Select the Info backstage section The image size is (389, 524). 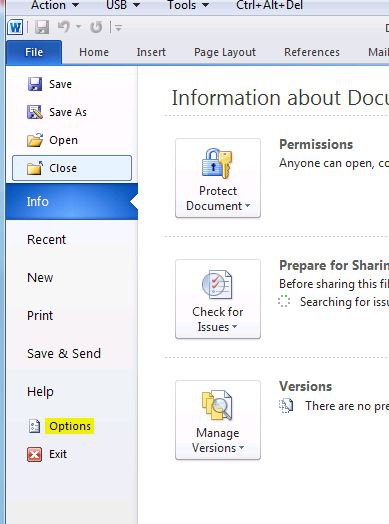[x=72, y=201]
